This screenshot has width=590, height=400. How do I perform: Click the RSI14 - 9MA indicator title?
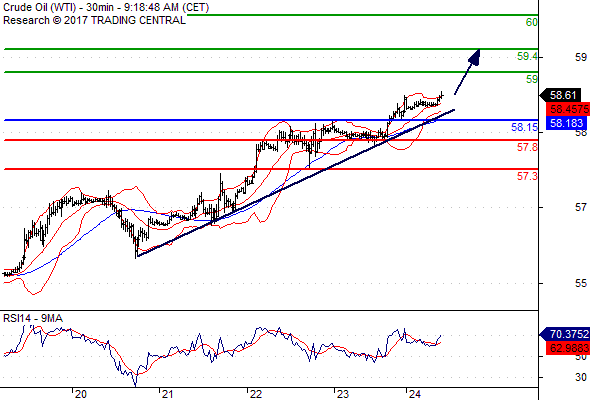pos(33,318)
